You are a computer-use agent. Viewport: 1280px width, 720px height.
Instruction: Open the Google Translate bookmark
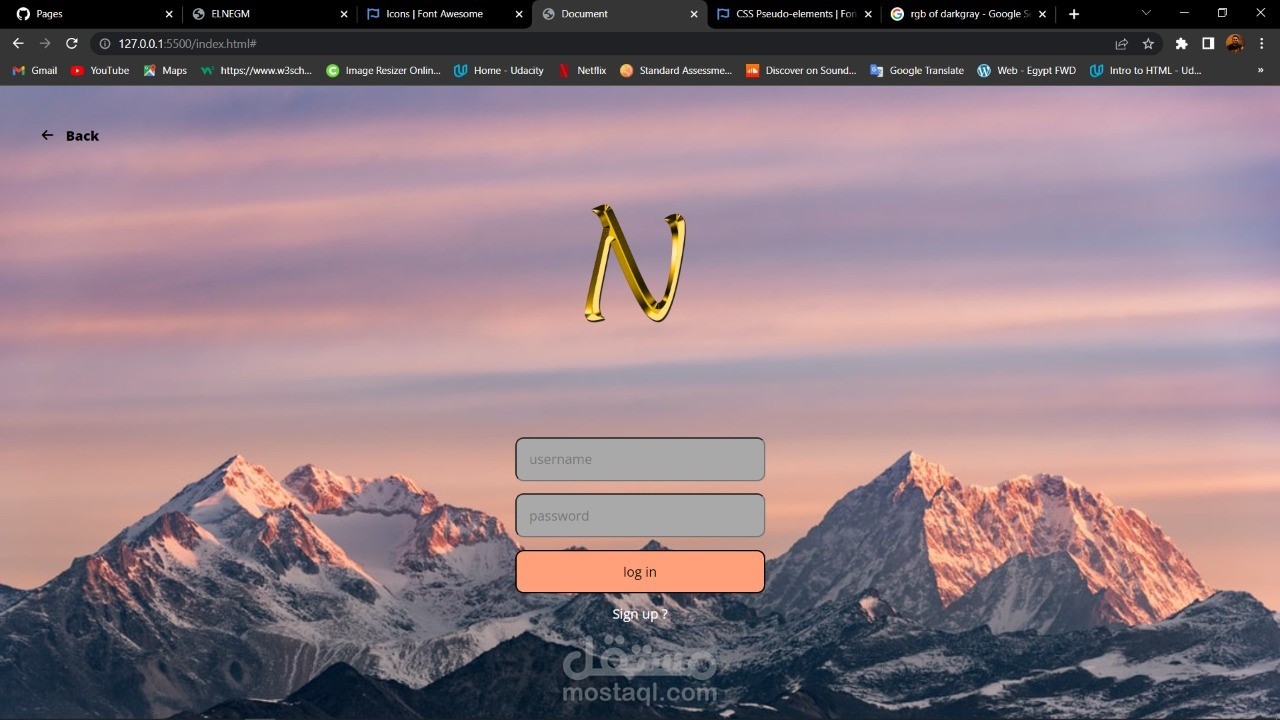coord(916,70)
